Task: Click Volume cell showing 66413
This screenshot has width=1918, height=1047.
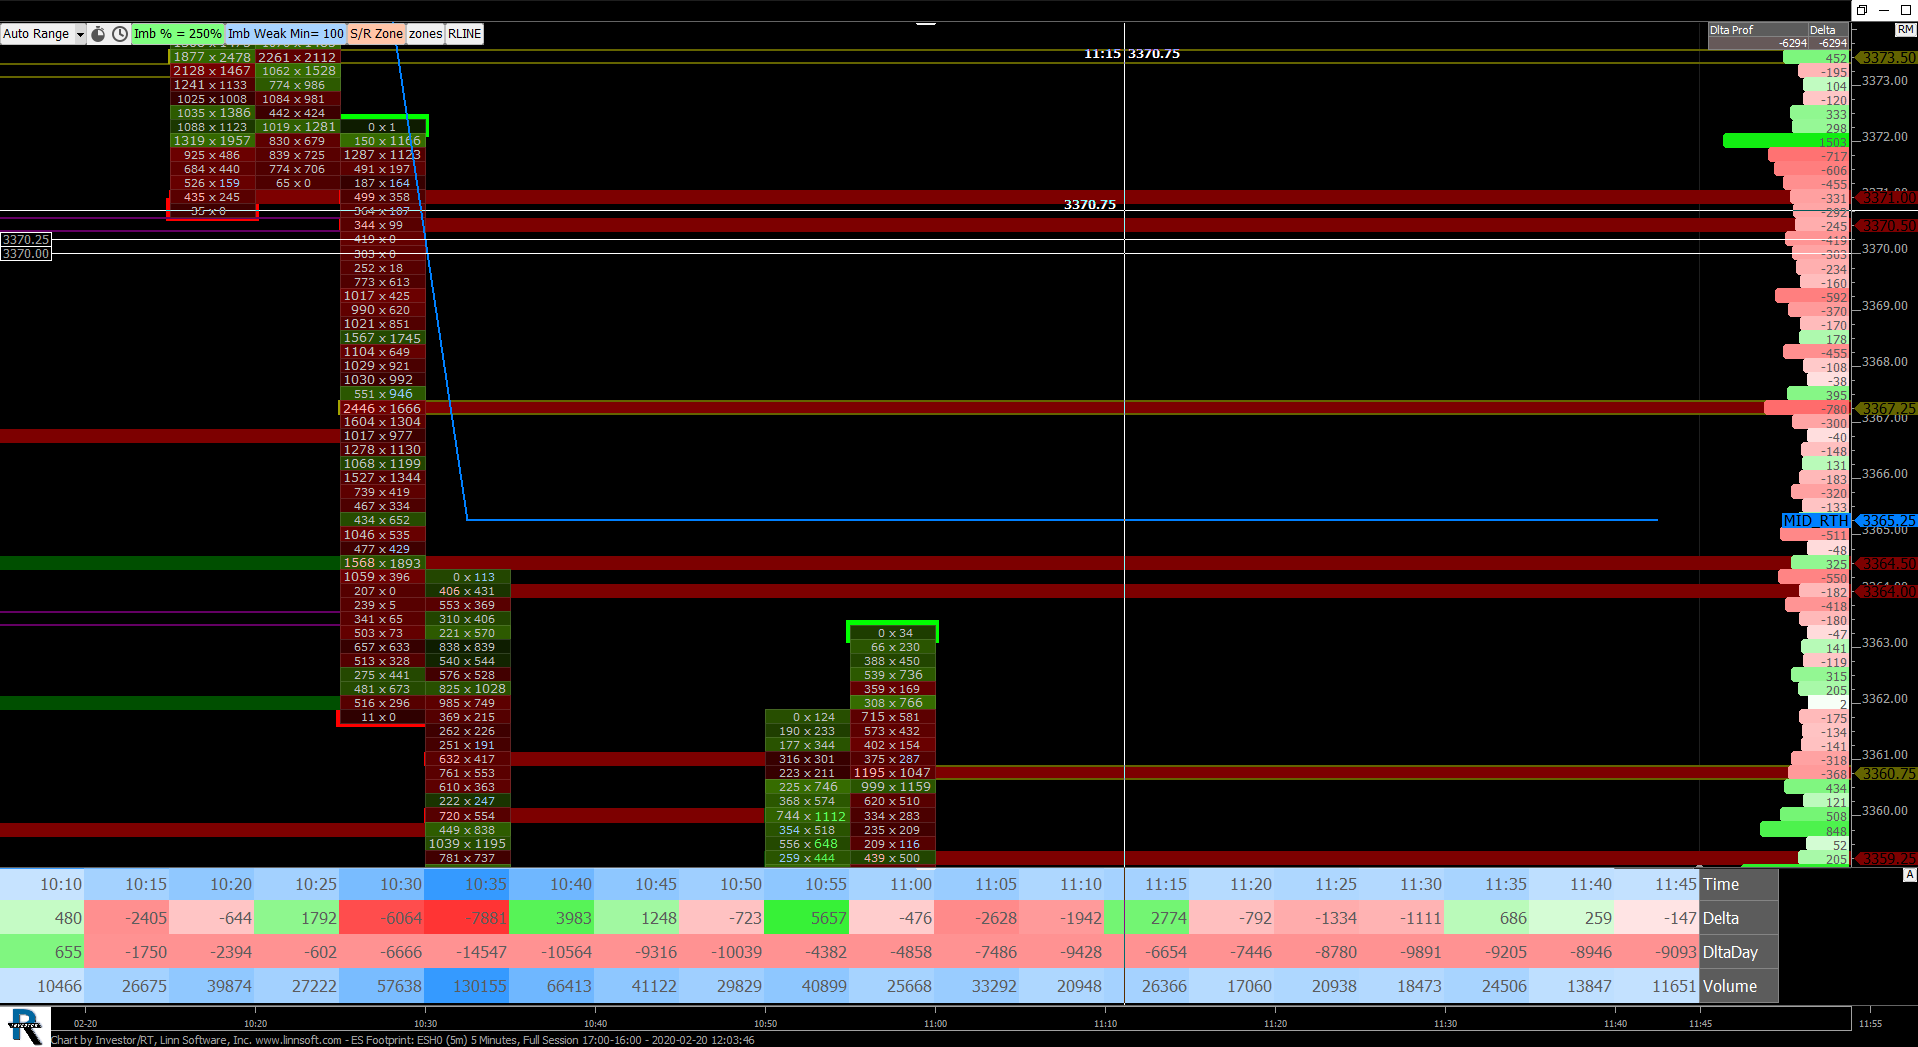Action: pos(553,987)
